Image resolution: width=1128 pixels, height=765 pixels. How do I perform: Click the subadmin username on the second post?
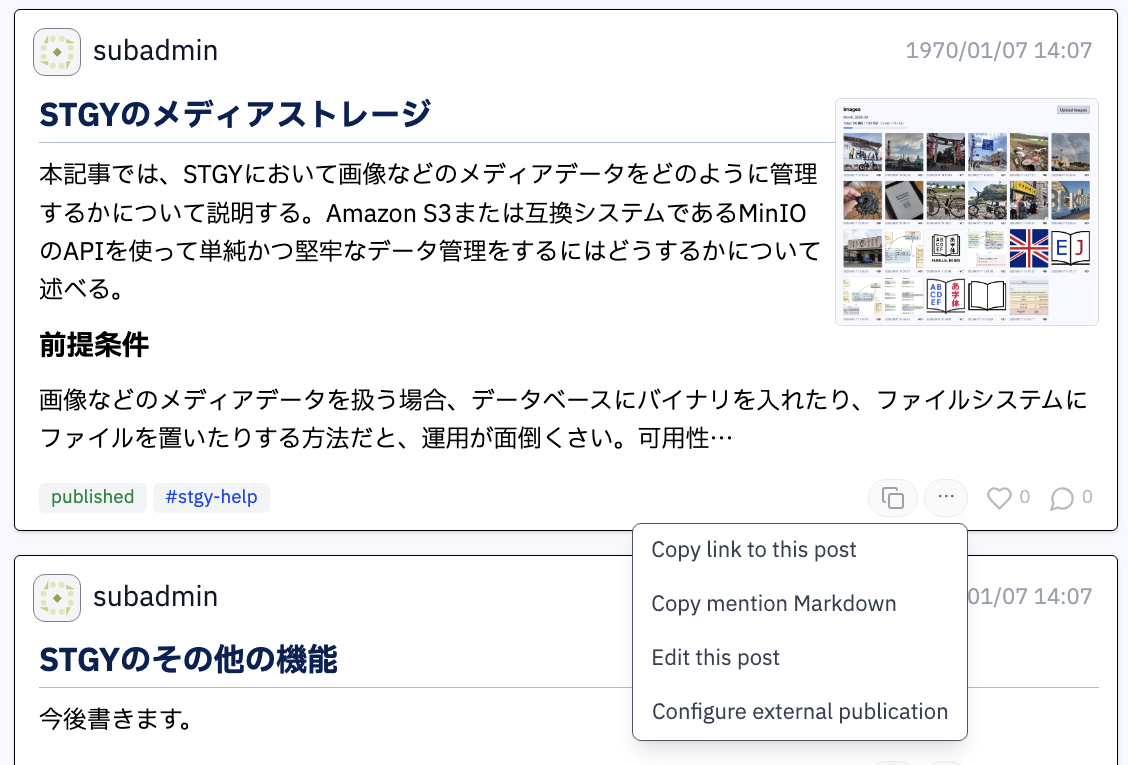(x=155, y=597)
